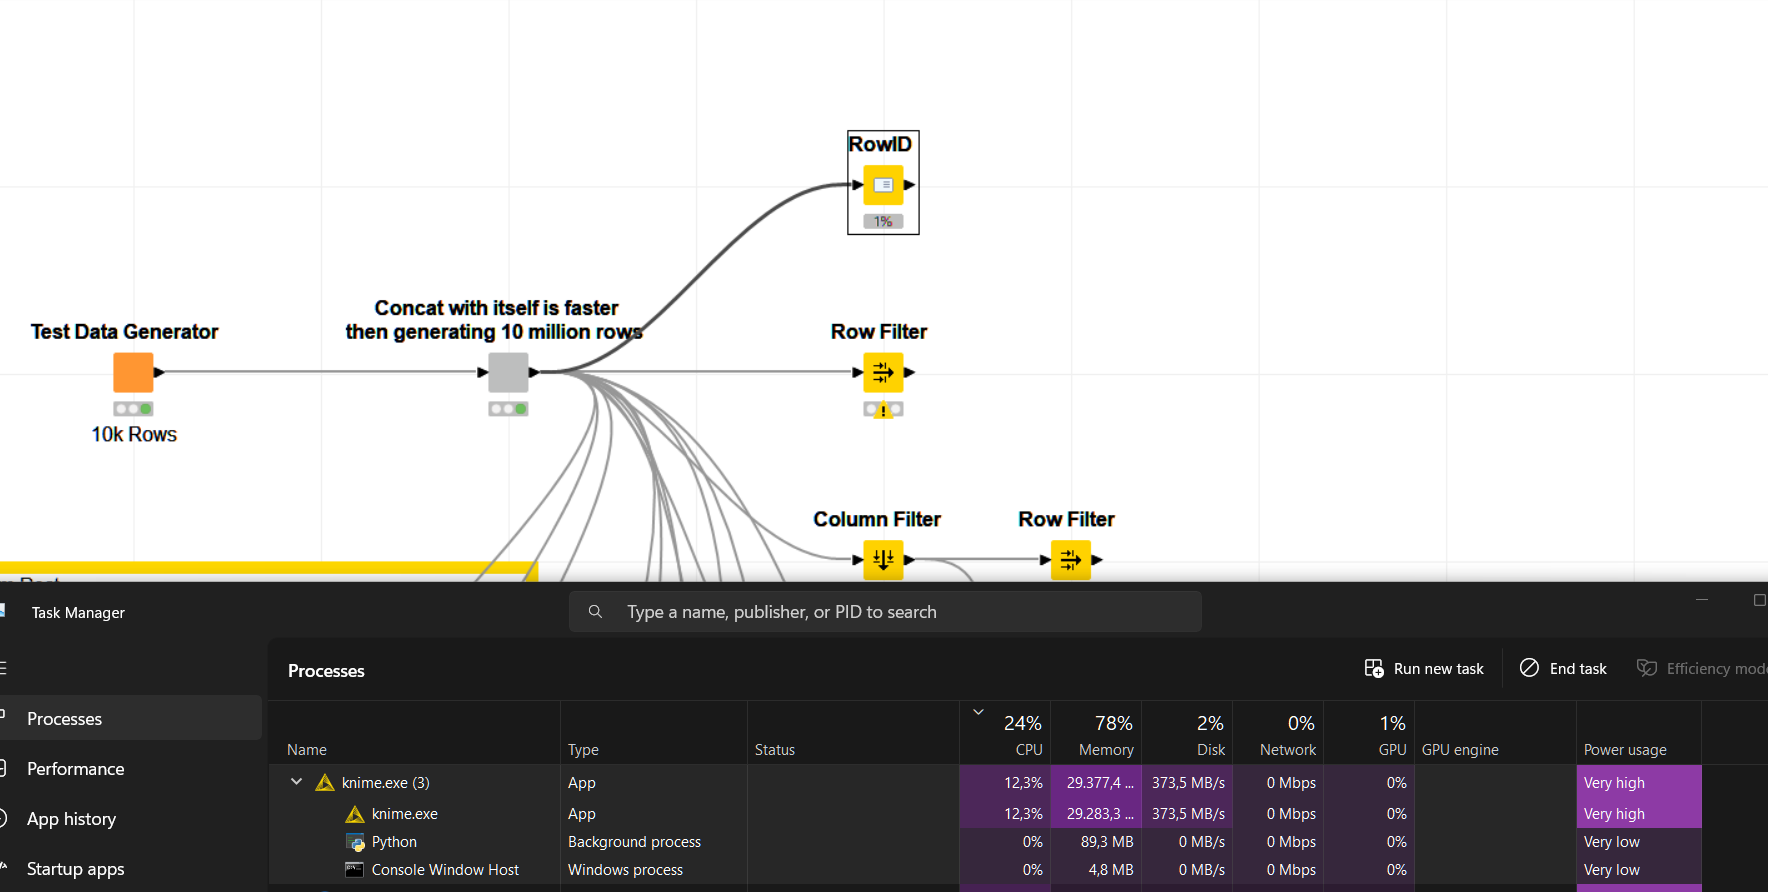The height and width of the screenshot is (892, 1768).
Task: Select the Test Data Generator node
Action: 133,372
